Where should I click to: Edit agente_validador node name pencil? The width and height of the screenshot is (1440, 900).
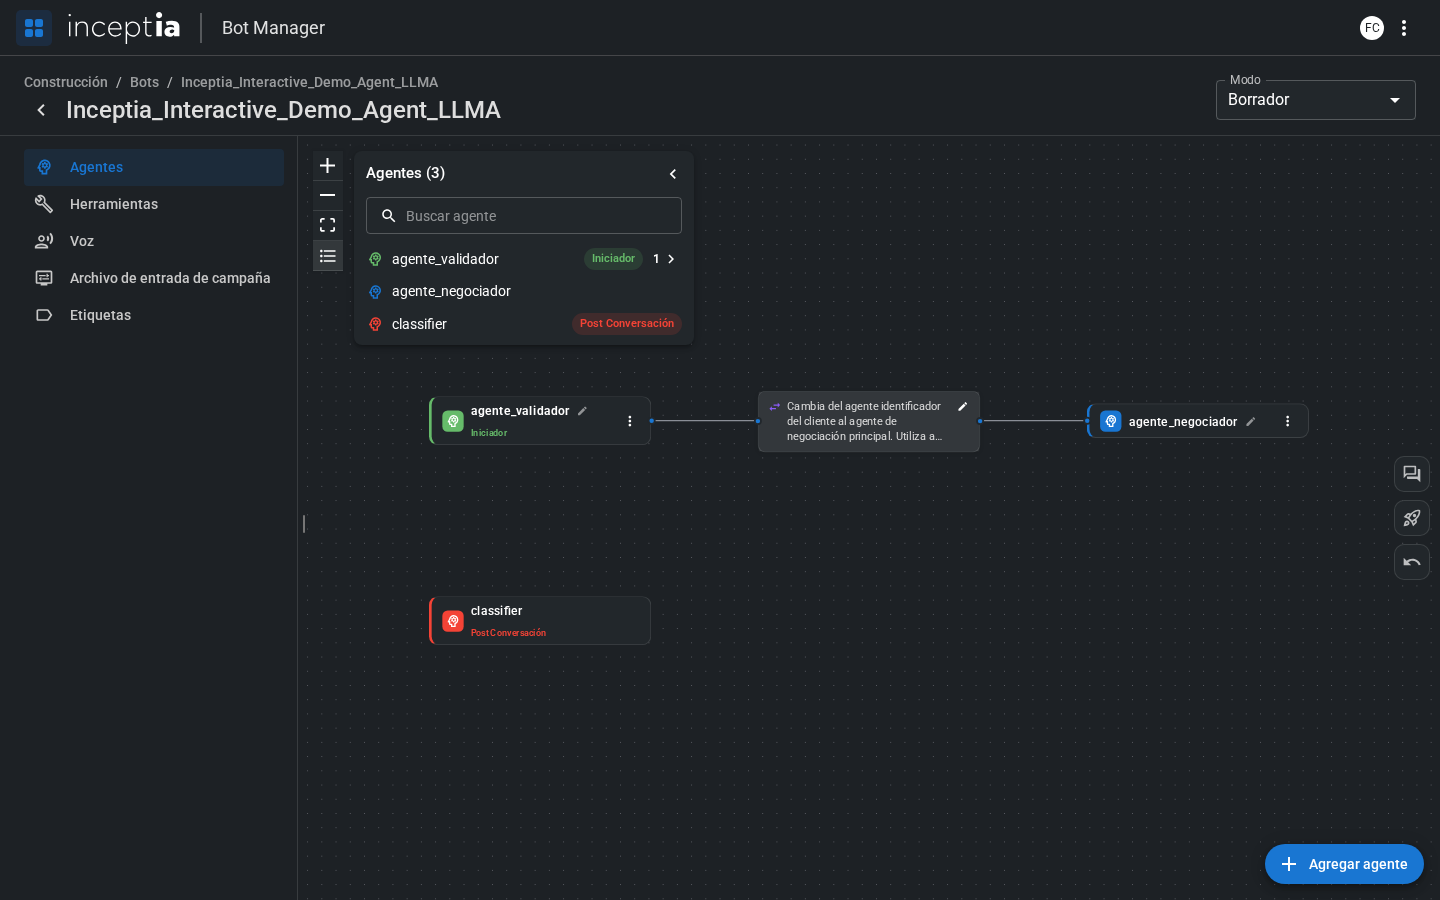[x=582, y=411]
